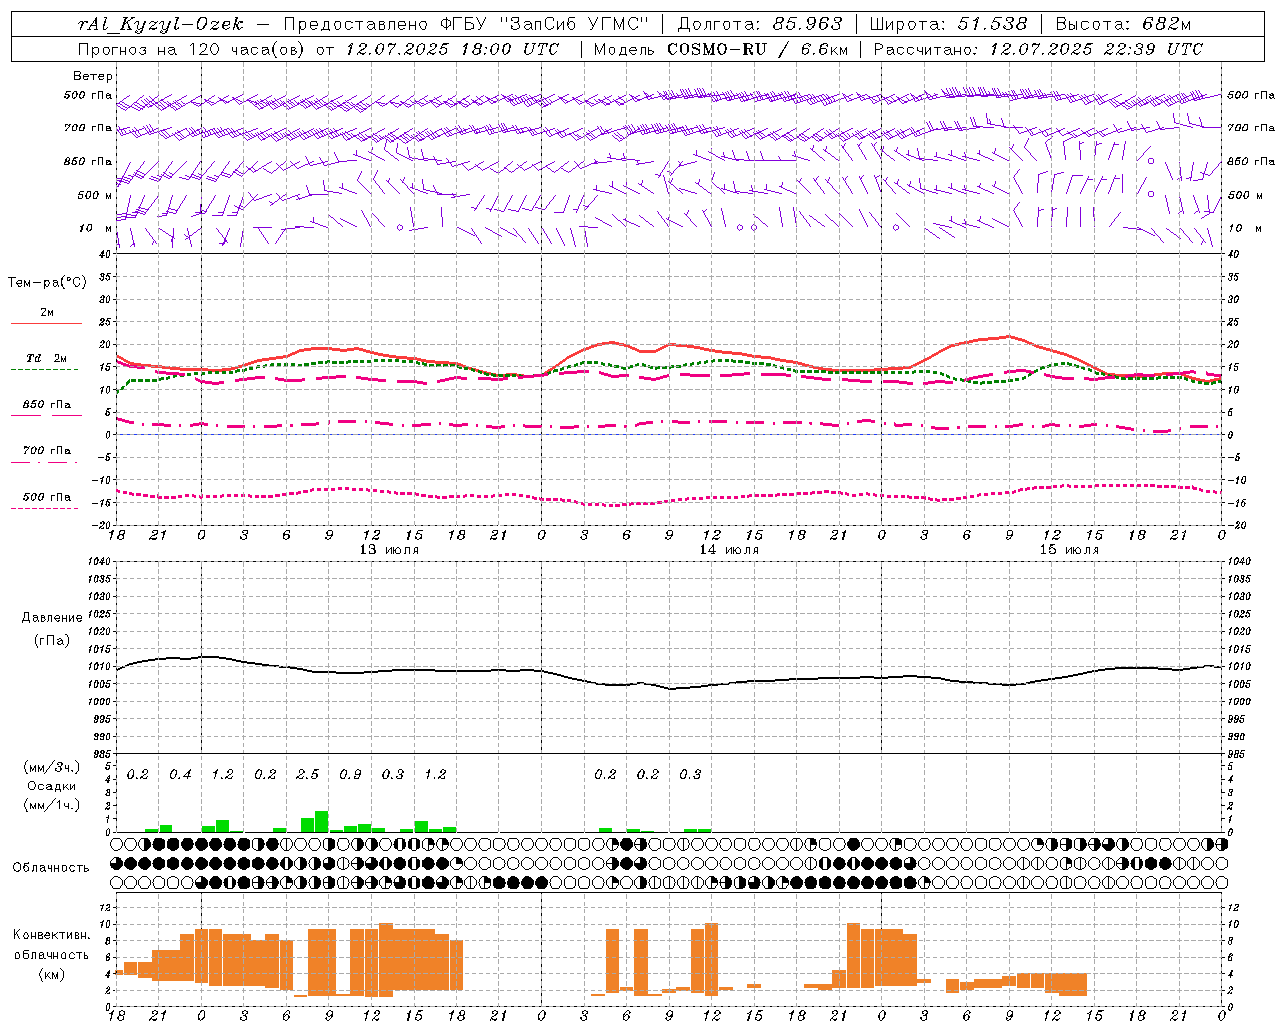Image resolution: width=1280 pixels, height=1024 pixels.
Task: Click the Тем-ра(°C) axis label
Action: point(47,283)
